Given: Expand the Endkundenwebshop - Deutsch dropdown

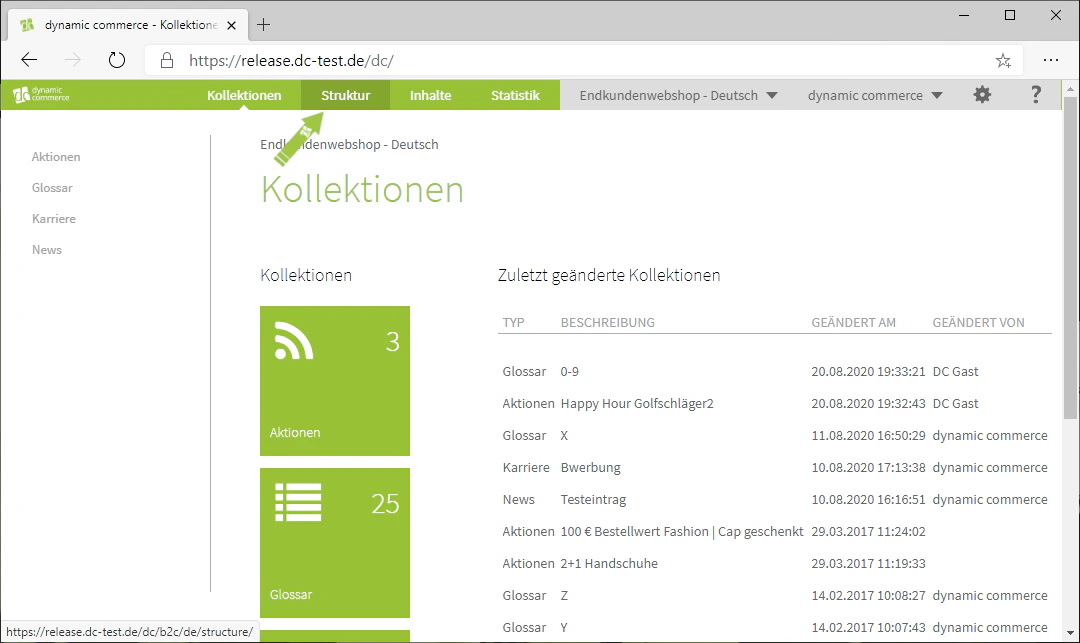Looking at the screenshot, I should (678, 95).
